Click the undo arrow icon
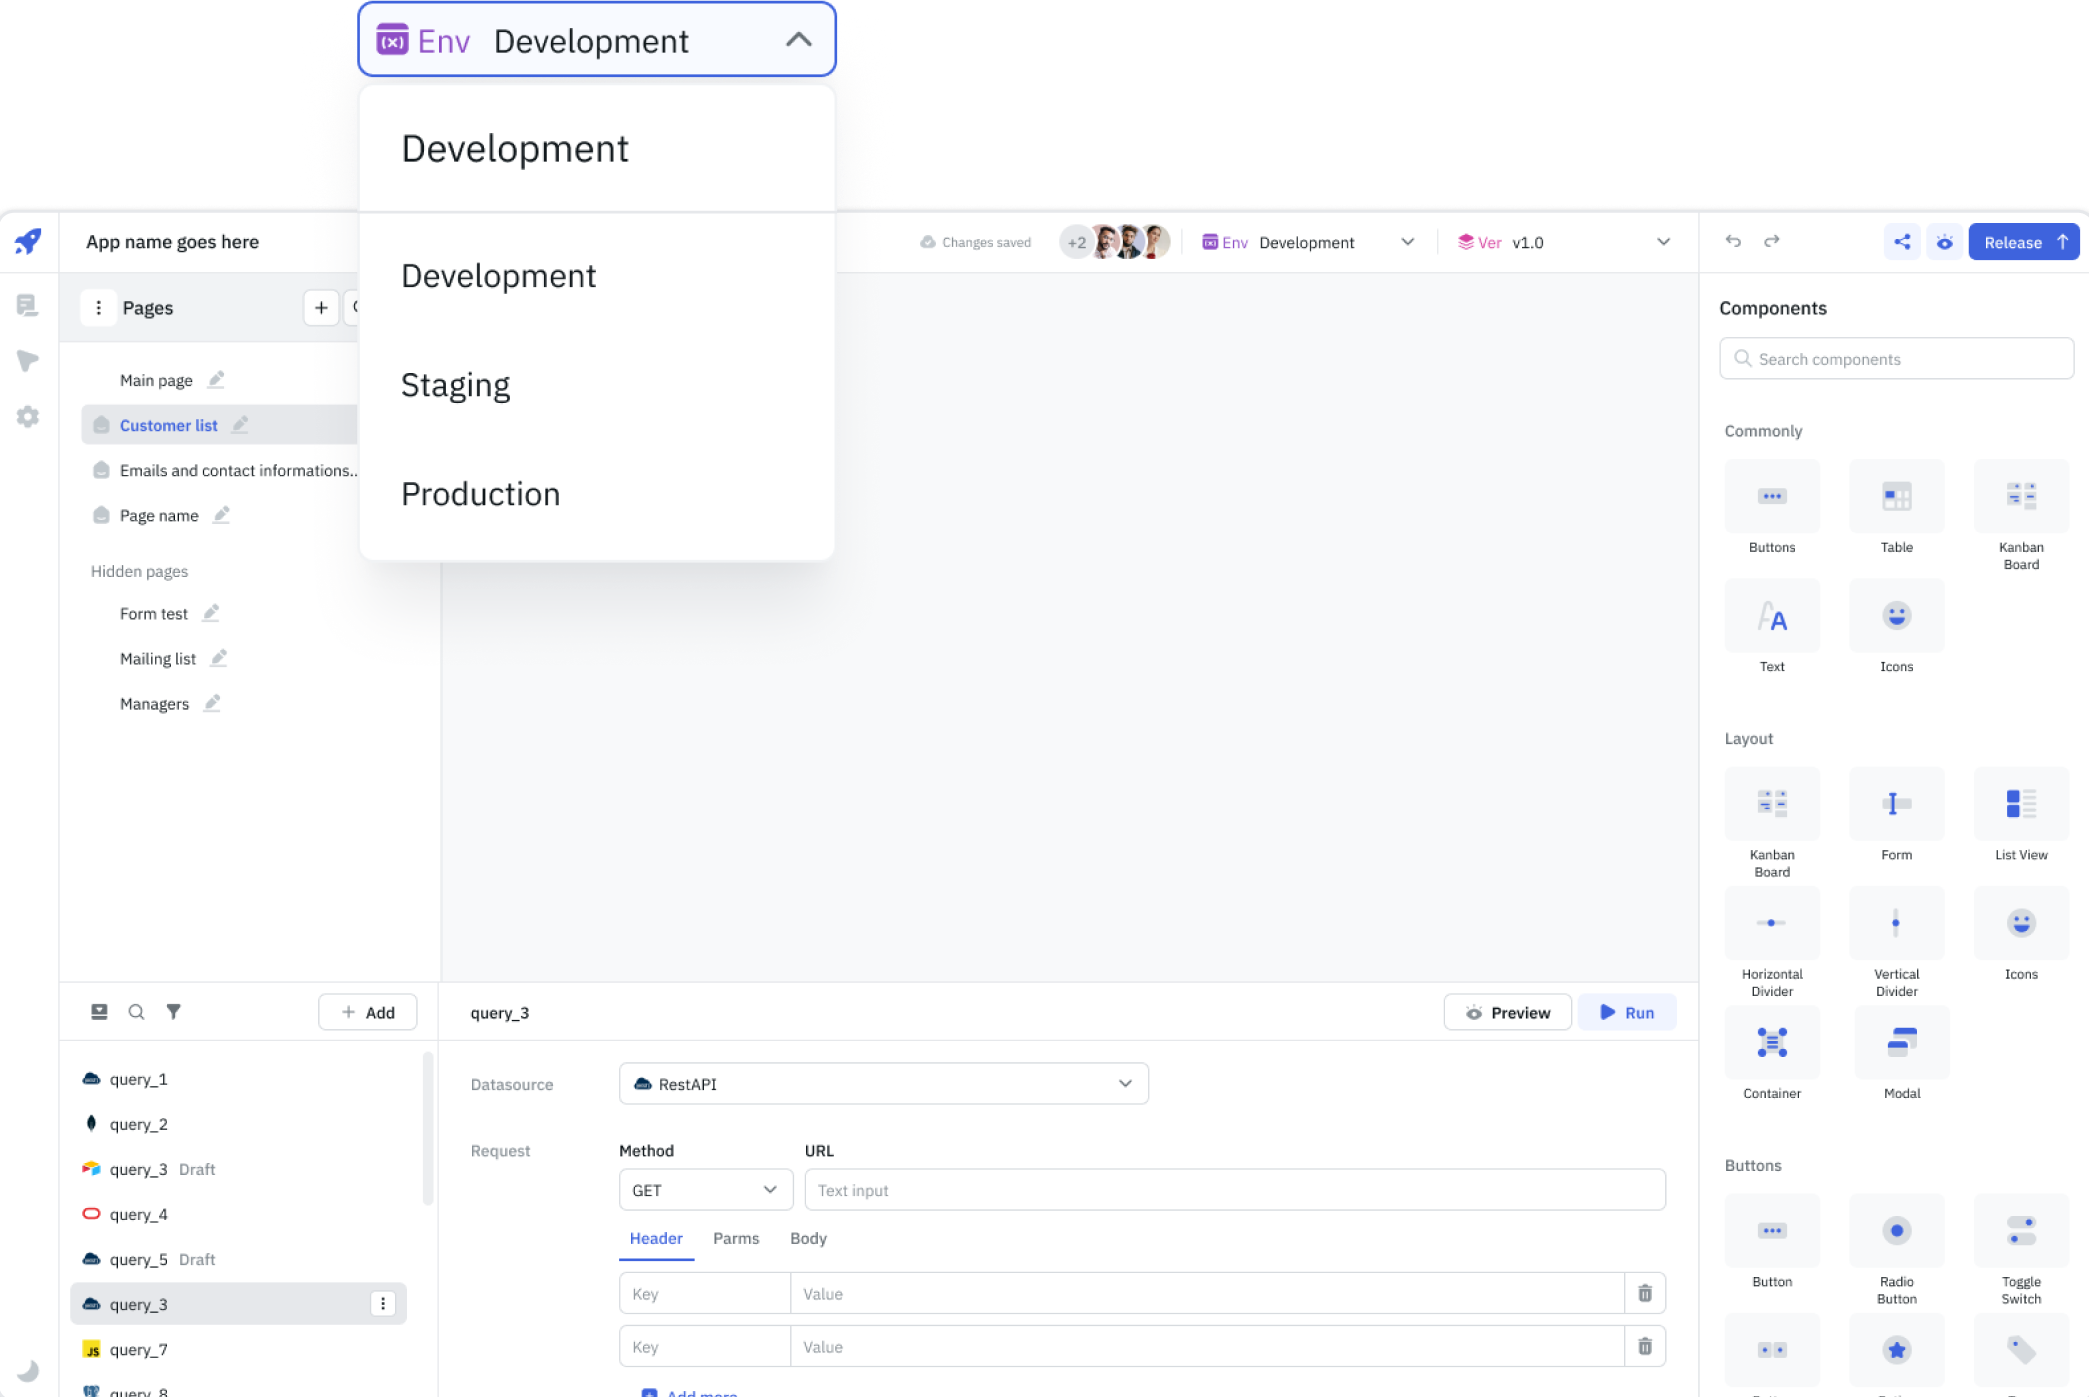This screenshot has width=2089, height=1397. pyautogui.click(x=1733, y=241)
